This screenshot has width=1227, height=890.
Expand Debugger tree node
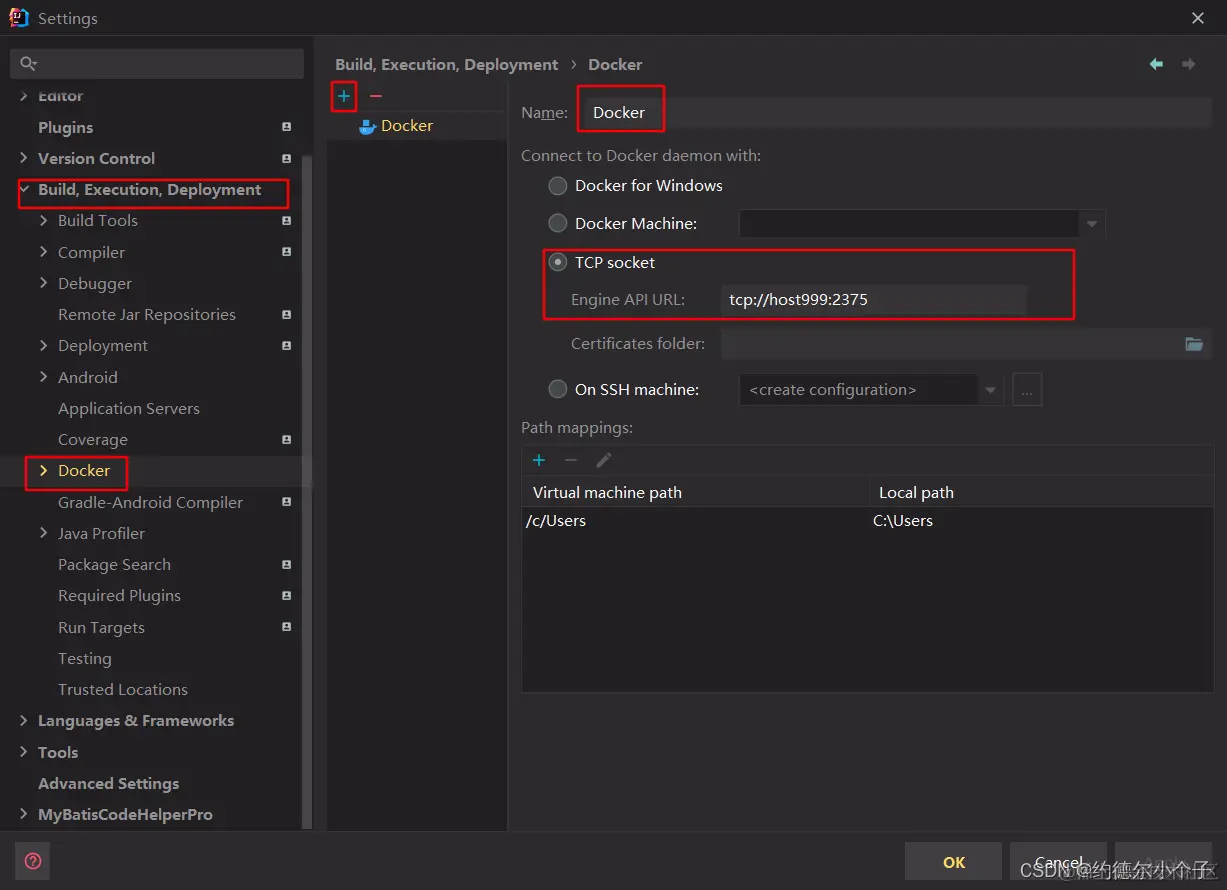[x=43, y=283]
